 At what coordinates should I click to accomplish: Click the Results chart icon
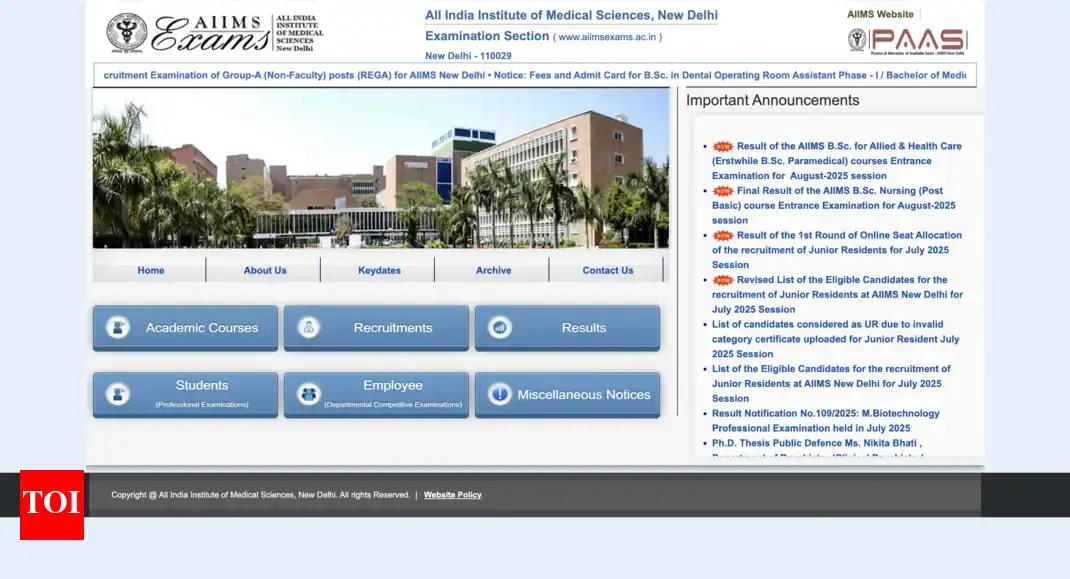click(500, 328)
